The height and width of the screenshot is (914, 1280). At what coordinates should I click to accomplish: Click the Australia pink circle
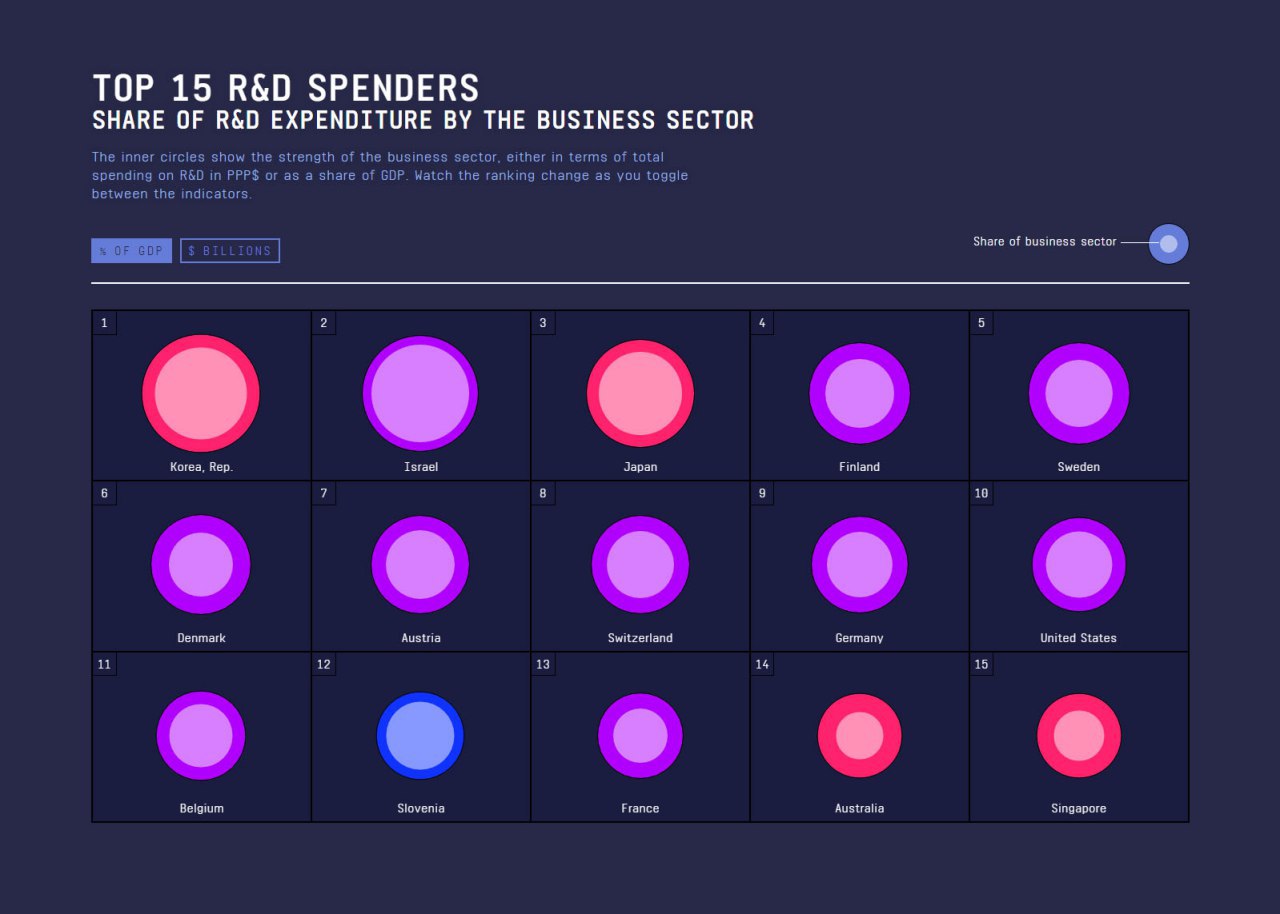pos(859,735)
